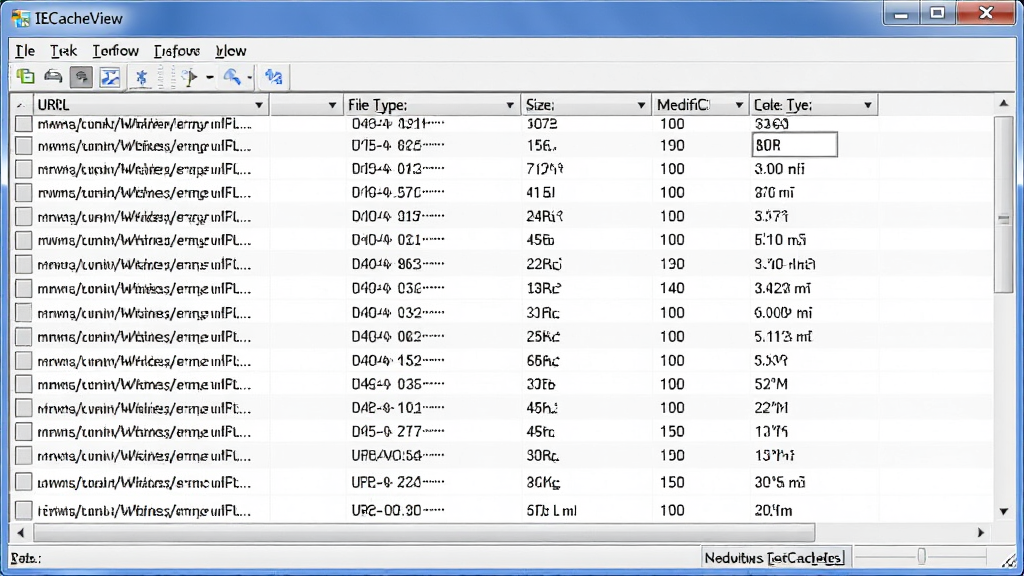
Task: Open the Torfow menu
Action: pos(116,51)
